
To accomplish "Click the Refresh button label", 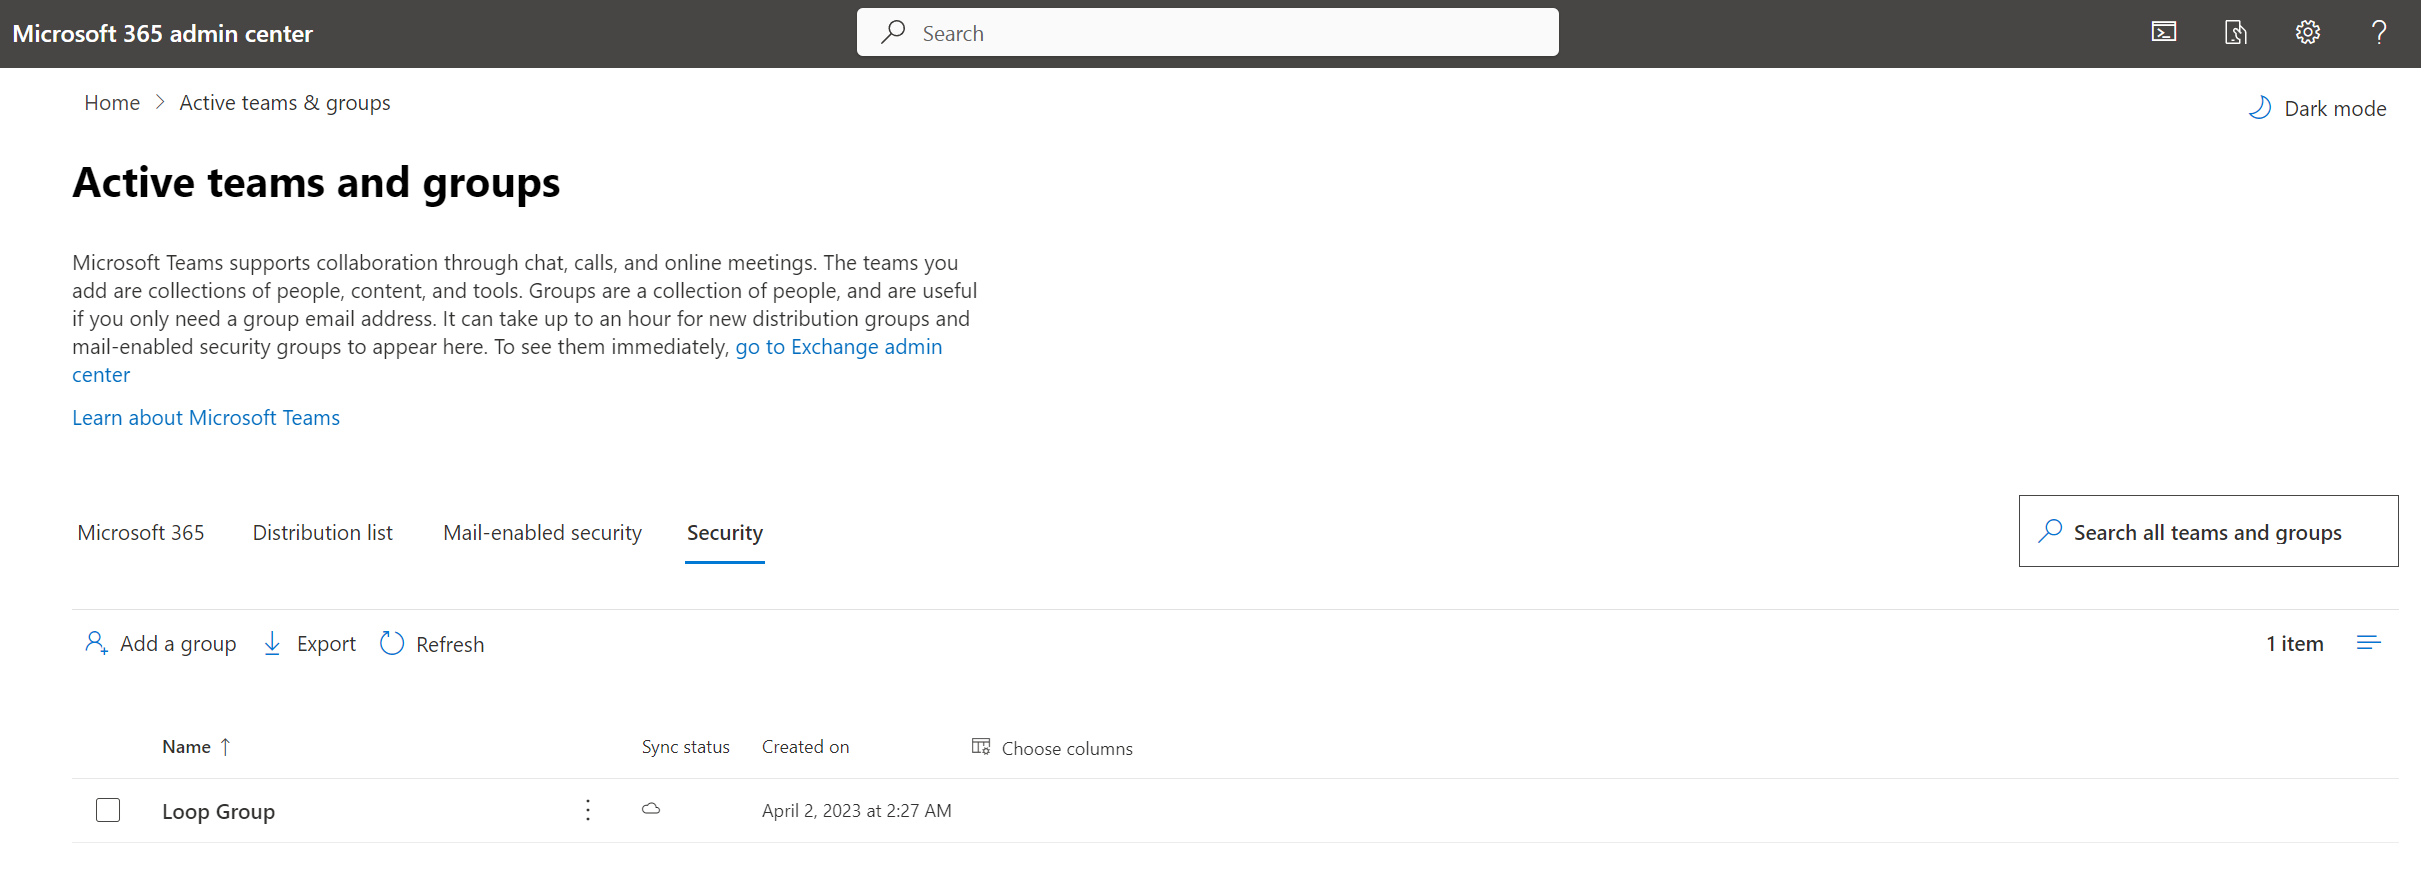I will (x=450, y=644).
